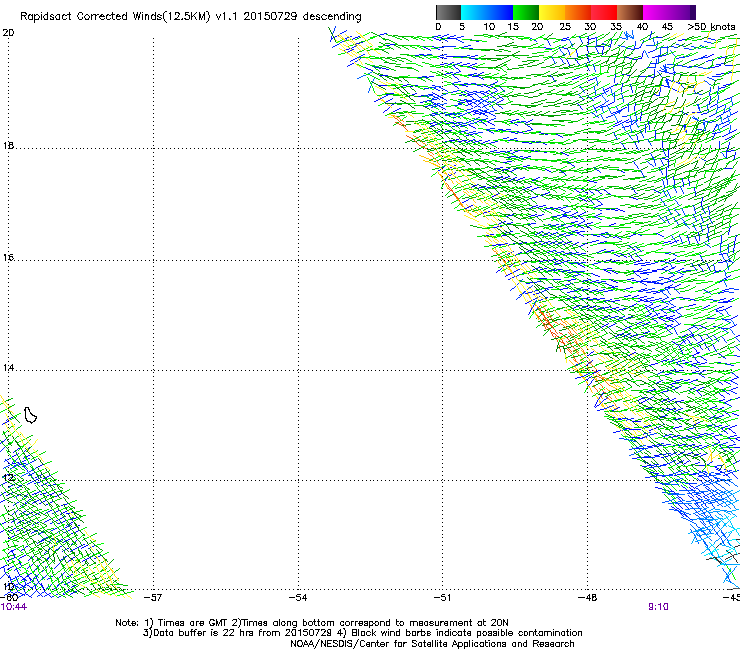Click the cyan 5-10 knots legend swatch
Screen dimensions: 740x650
(x=474, y=12)
